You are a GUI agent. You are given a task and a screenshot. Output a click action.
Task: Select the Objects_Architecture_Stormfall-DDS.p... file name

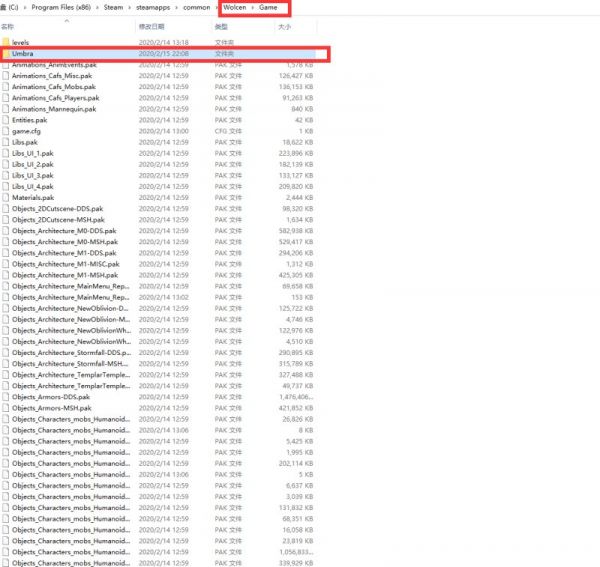[72, 353]
